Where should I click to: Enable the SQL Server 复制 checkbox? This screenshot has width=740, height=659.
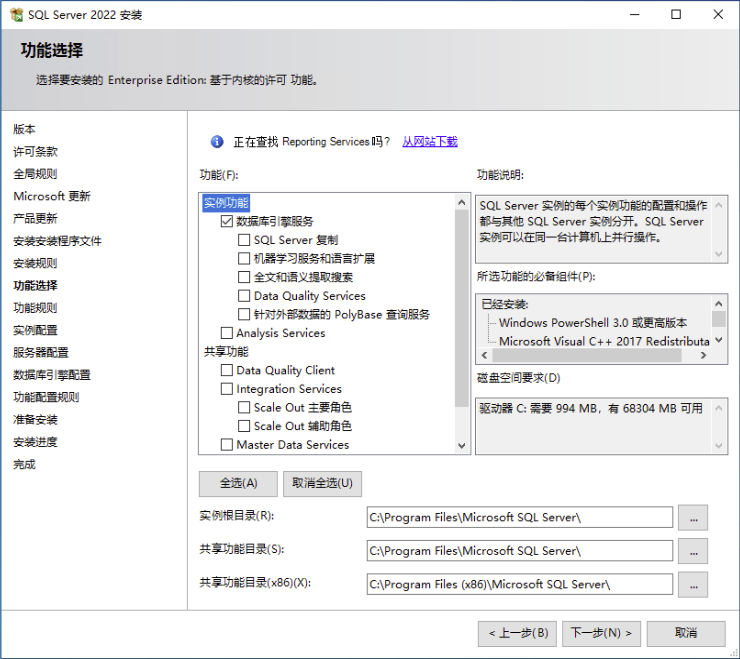point(244,240)
